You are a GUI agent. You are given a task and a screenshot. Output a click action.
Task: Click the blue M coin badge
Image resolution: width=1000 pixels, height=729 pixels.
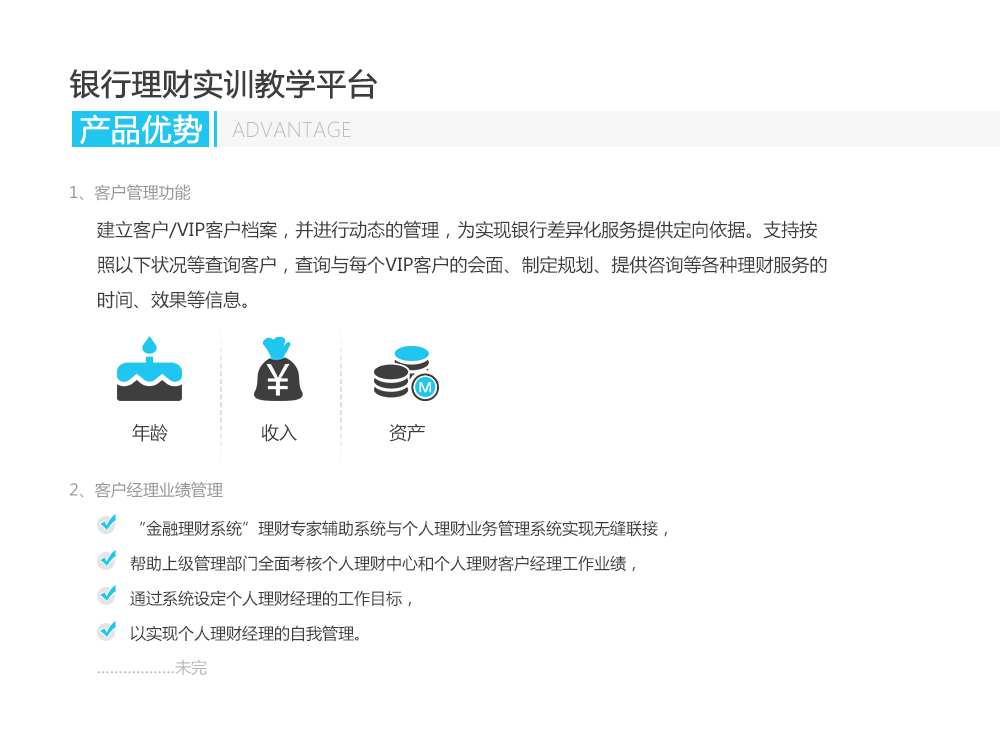pyautogui.click(x=425, y=386)
